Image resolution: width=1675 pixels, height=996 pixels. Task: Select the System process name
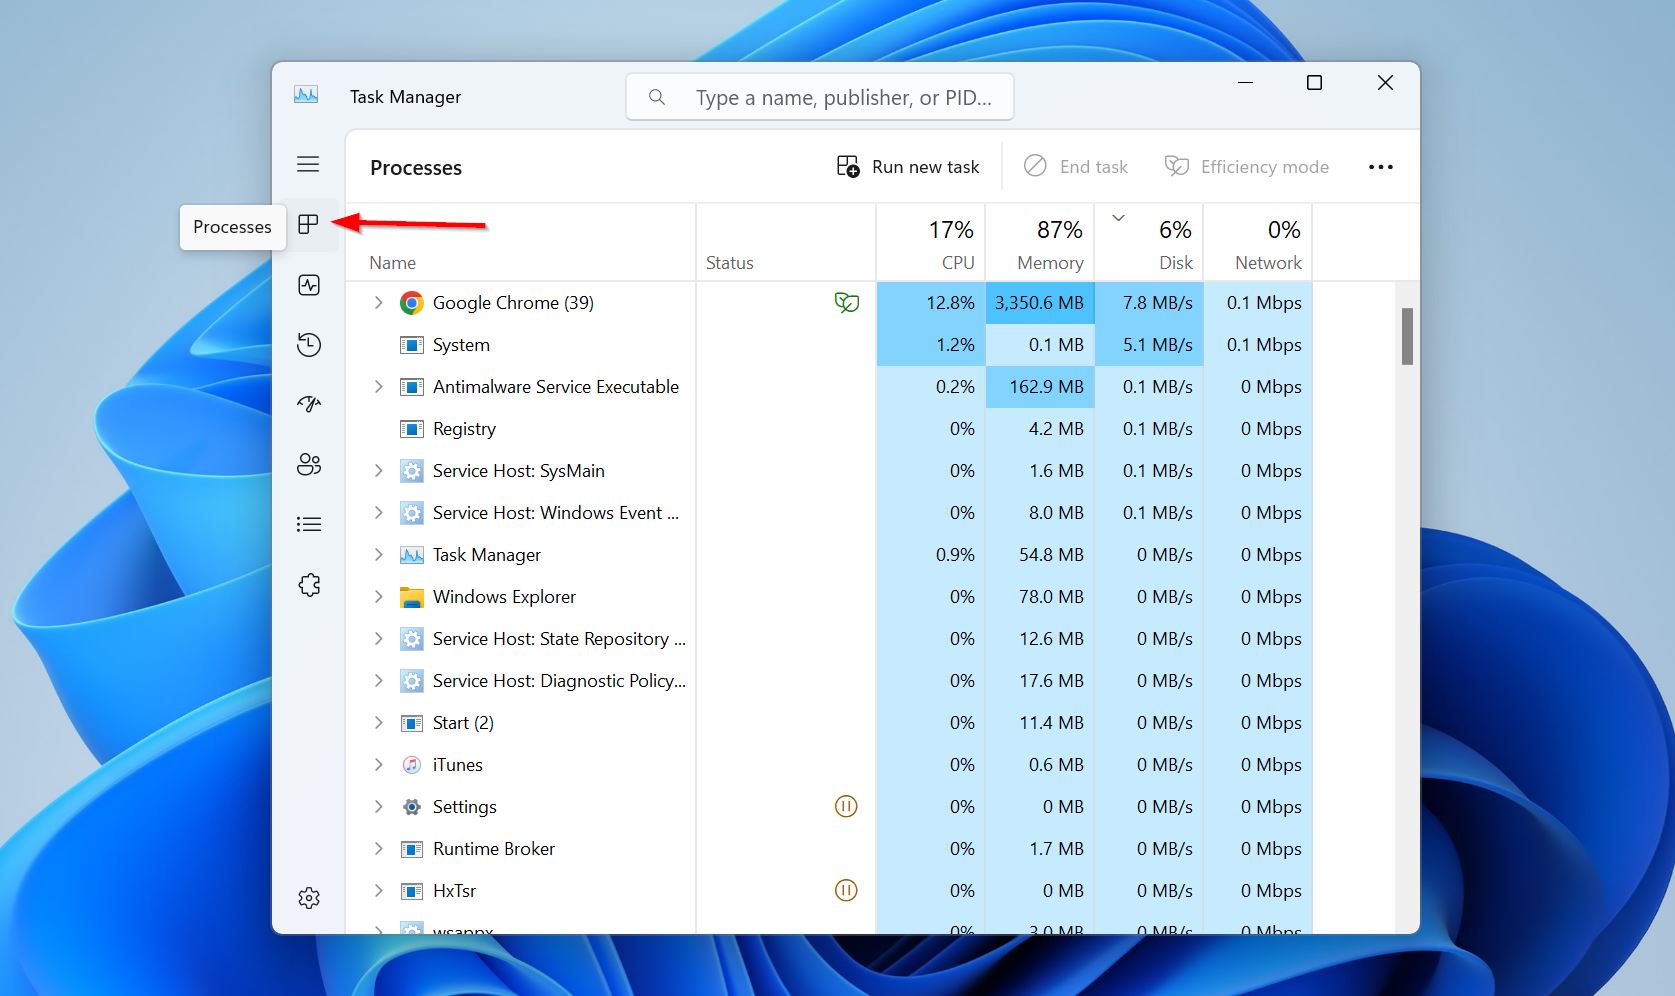pos(461,345)
